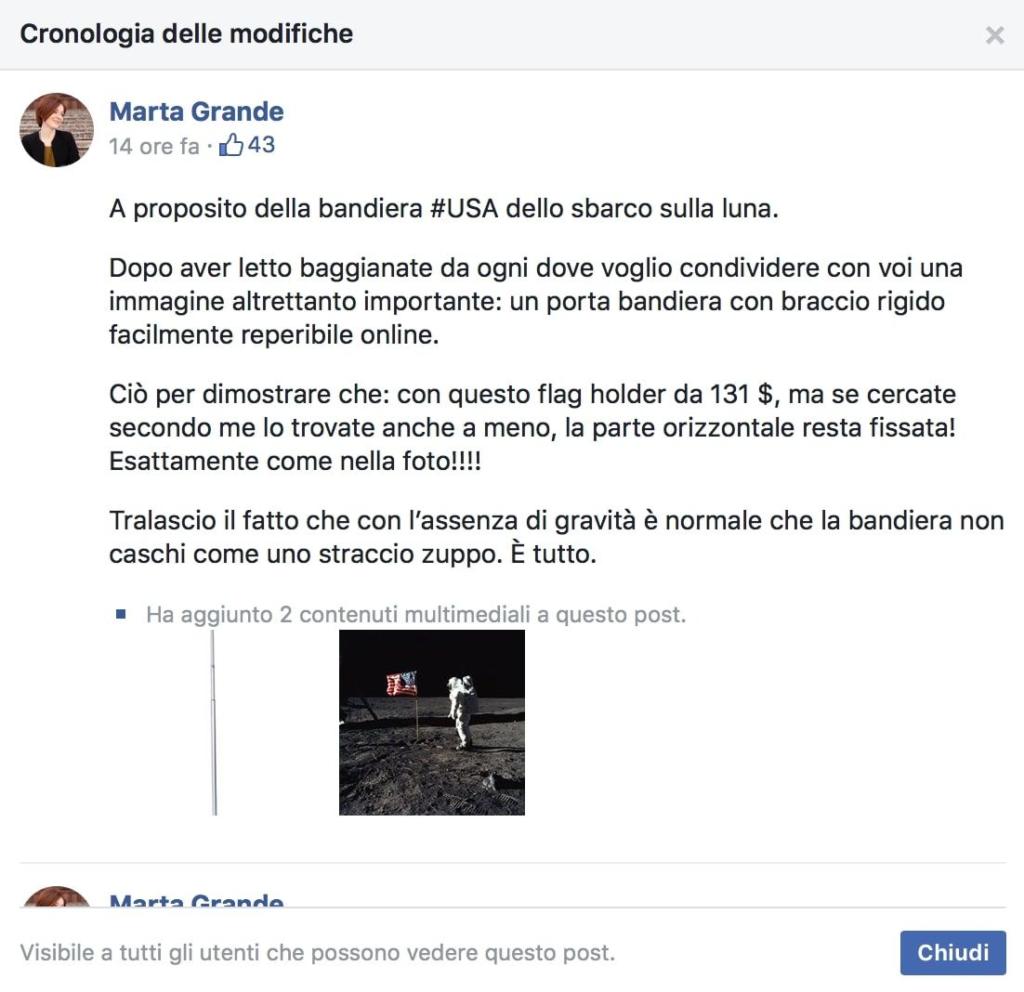The image size is (1024, 992).
Task: Click the words 'sbarco sulla luna' in first line
Action: [673, 209]
